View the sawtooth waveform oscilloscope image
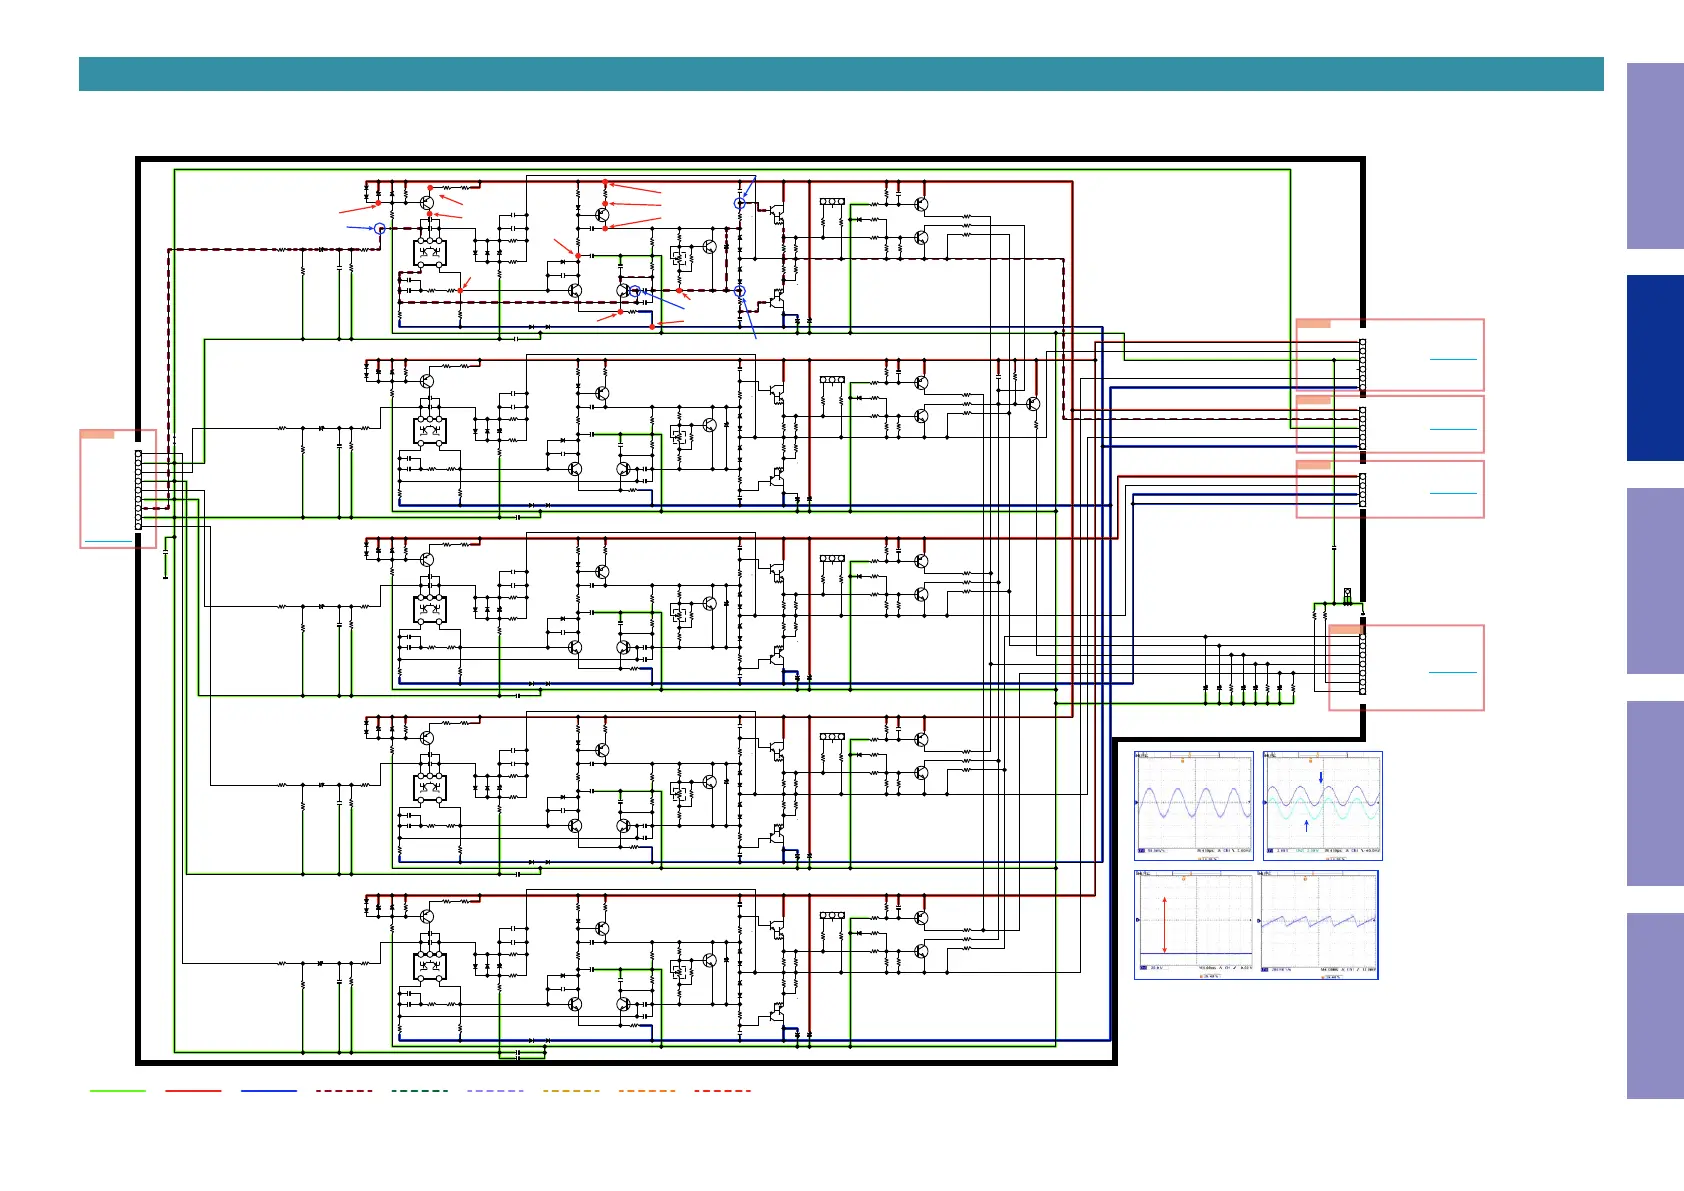 [1320, 924]
